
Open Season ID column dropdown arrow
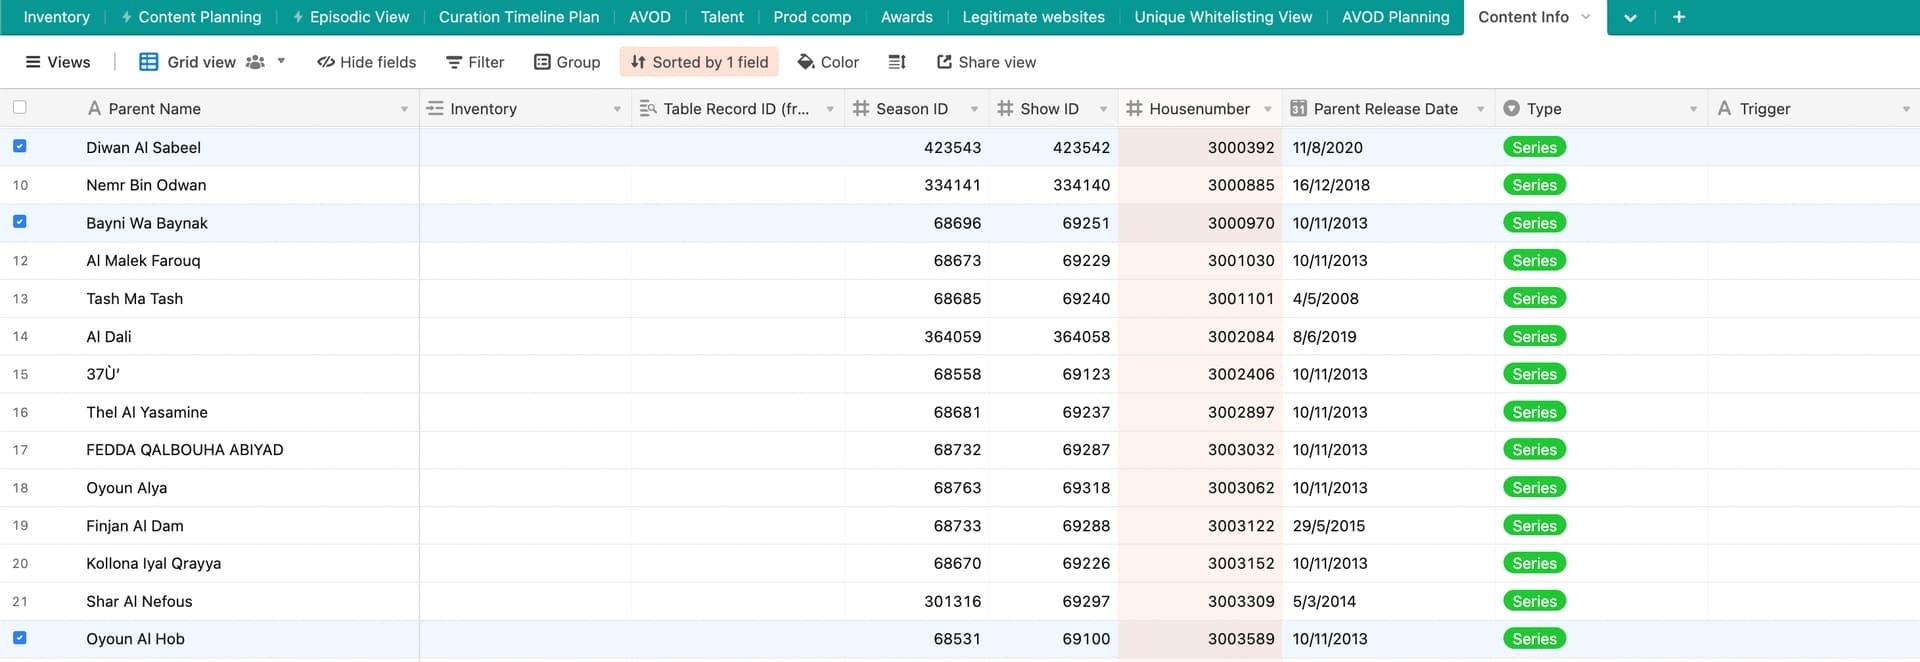click(x=974, y=109)
